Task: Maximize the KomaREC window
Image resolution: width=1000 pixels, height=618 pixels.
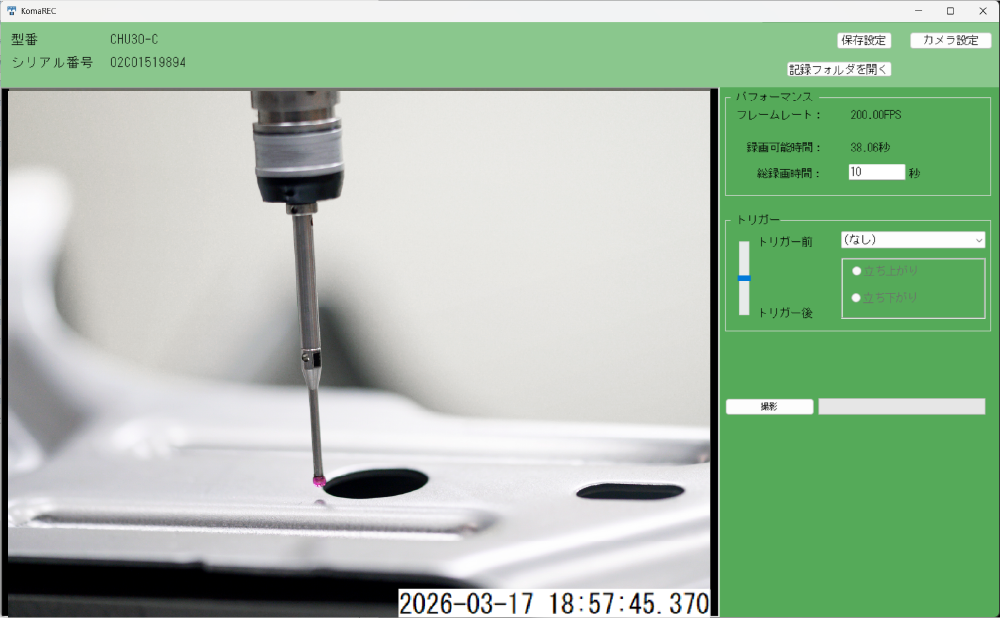Action: (x=950, y=11)
